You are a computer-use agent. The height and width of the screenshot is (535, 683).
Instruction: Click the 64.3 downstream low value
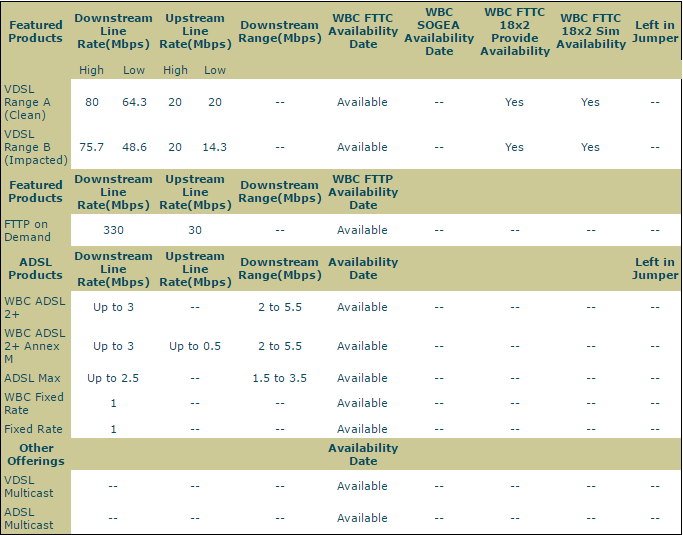coord(134,102)
